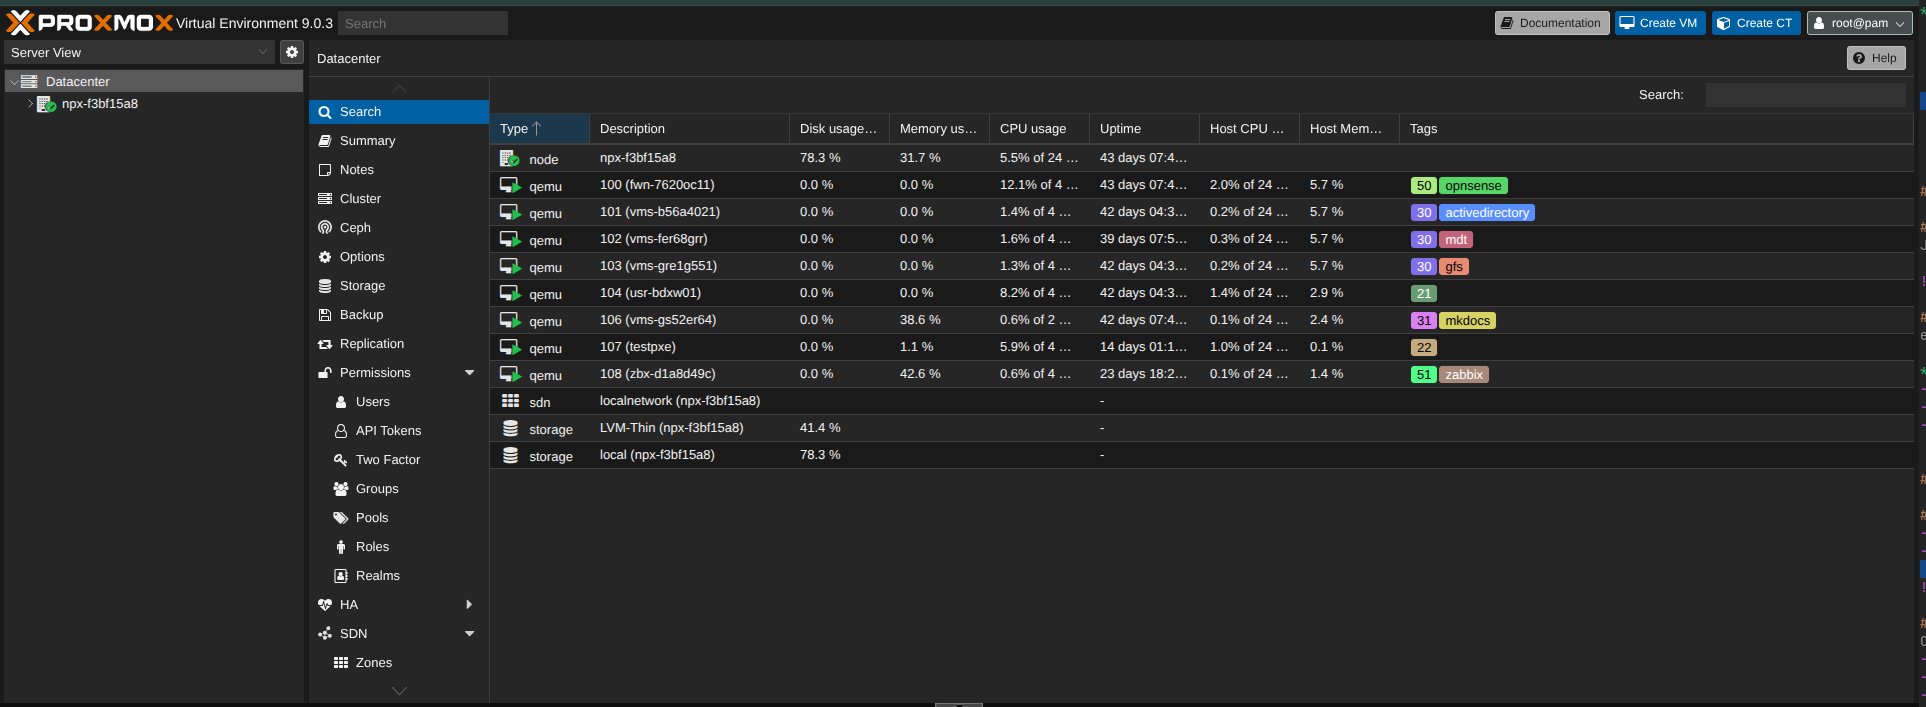Expand the npx-f3bf15a8 node in tree
Screen dimensions: 1926x707
[x=30, y=104]
